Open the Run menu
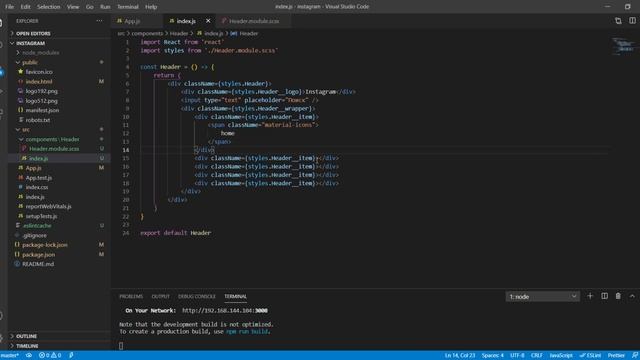 105,7
